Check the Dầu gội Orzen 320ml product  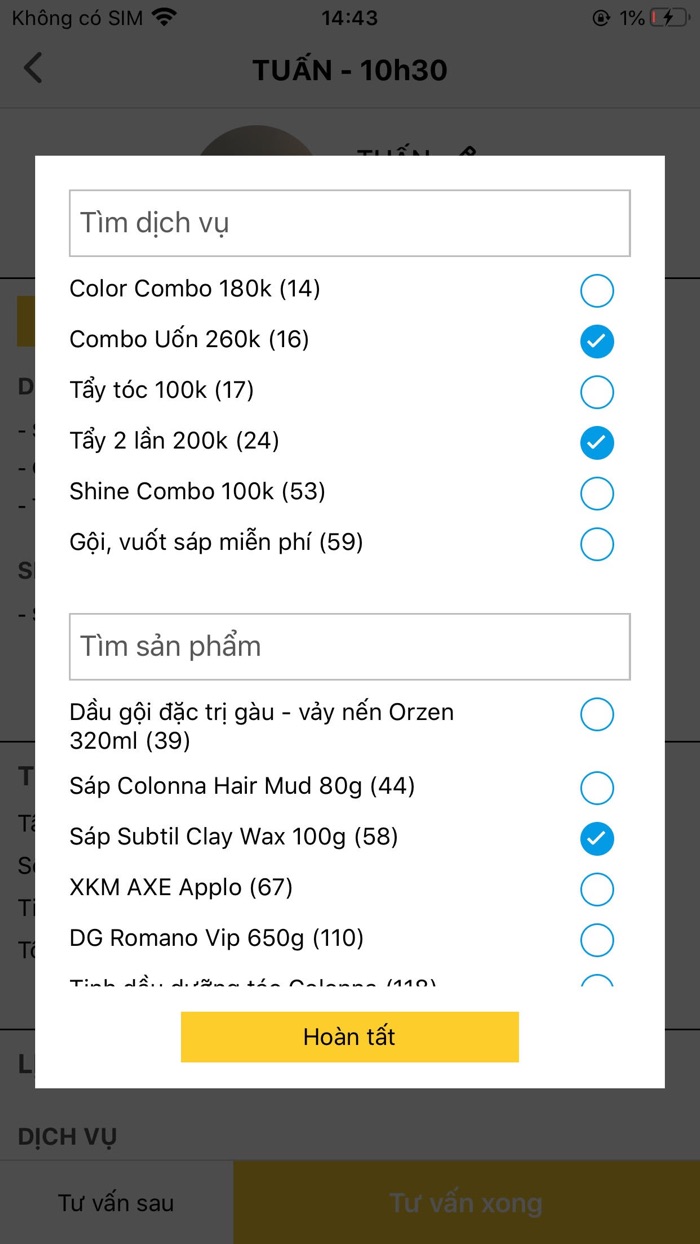tap(596, 714)
